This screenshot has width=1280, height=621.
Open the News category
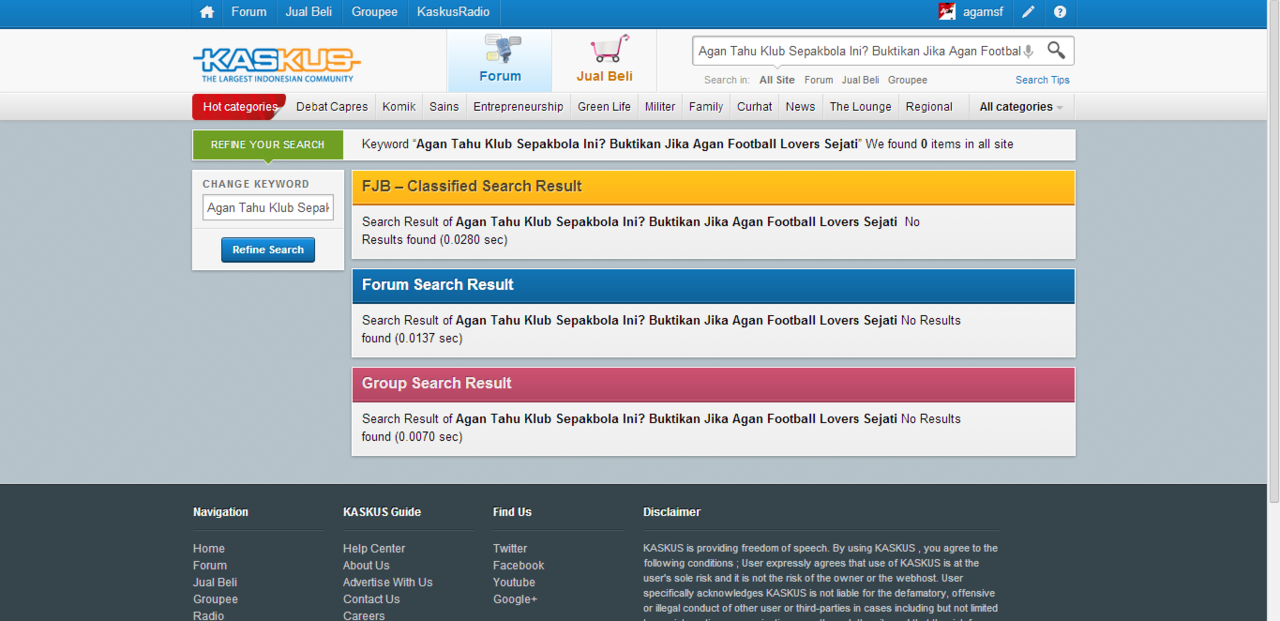tap(800, 107)
